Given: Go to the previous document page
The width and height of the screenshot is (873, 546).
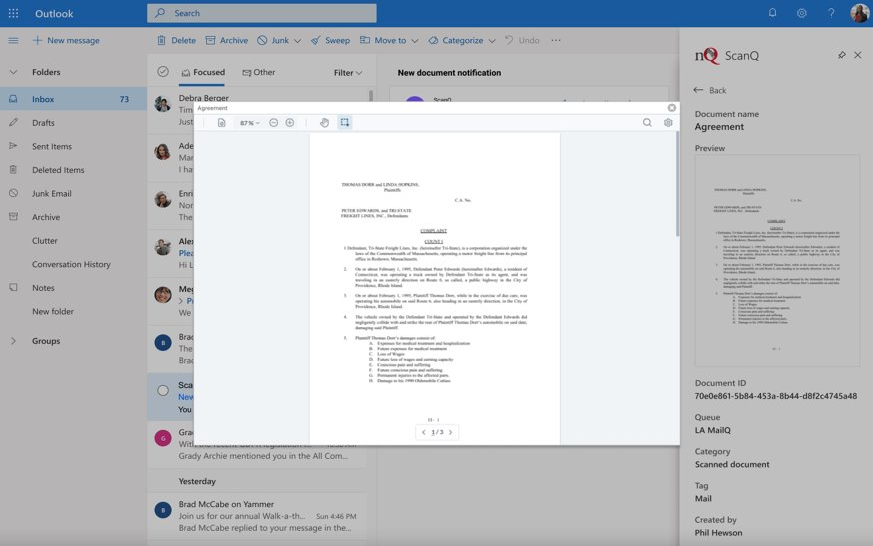Looking at the screenshot, I should pos(424,432).
